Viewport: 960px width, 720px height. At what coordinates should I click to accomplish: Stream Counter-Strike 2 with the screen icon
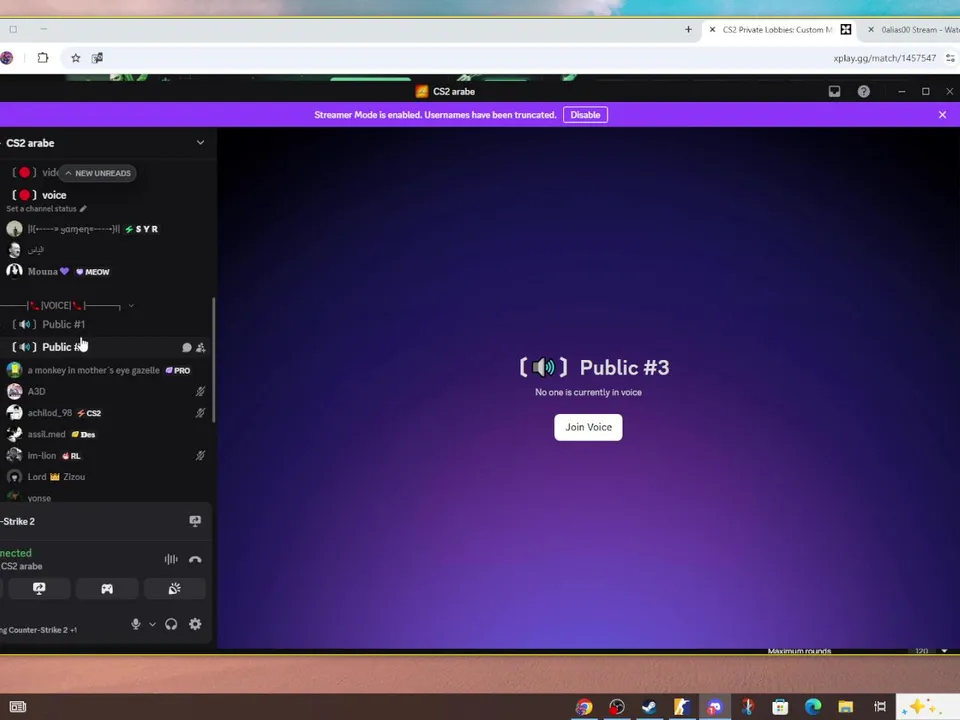(195, 521)
